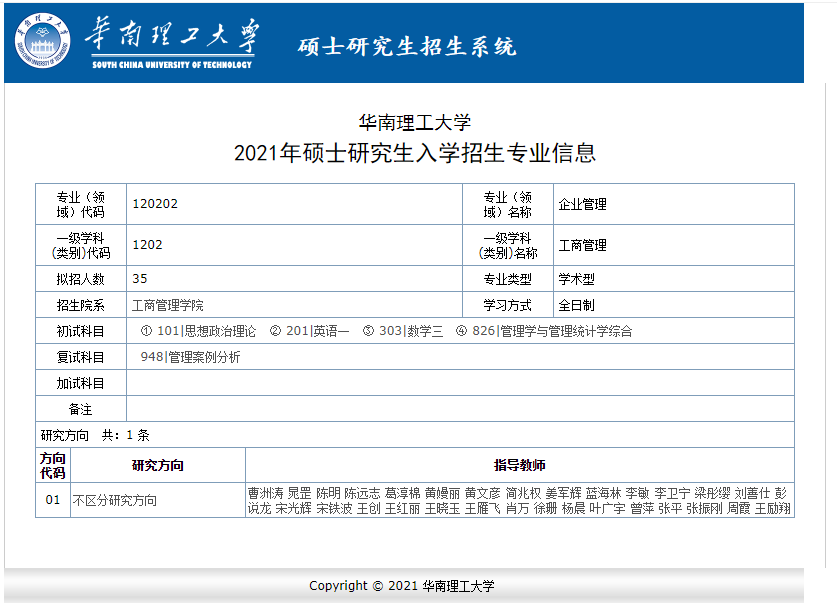Viewport: 837px width, 609px height.
Task: Select the major code value 120202
Action: (x=155, y=204)
